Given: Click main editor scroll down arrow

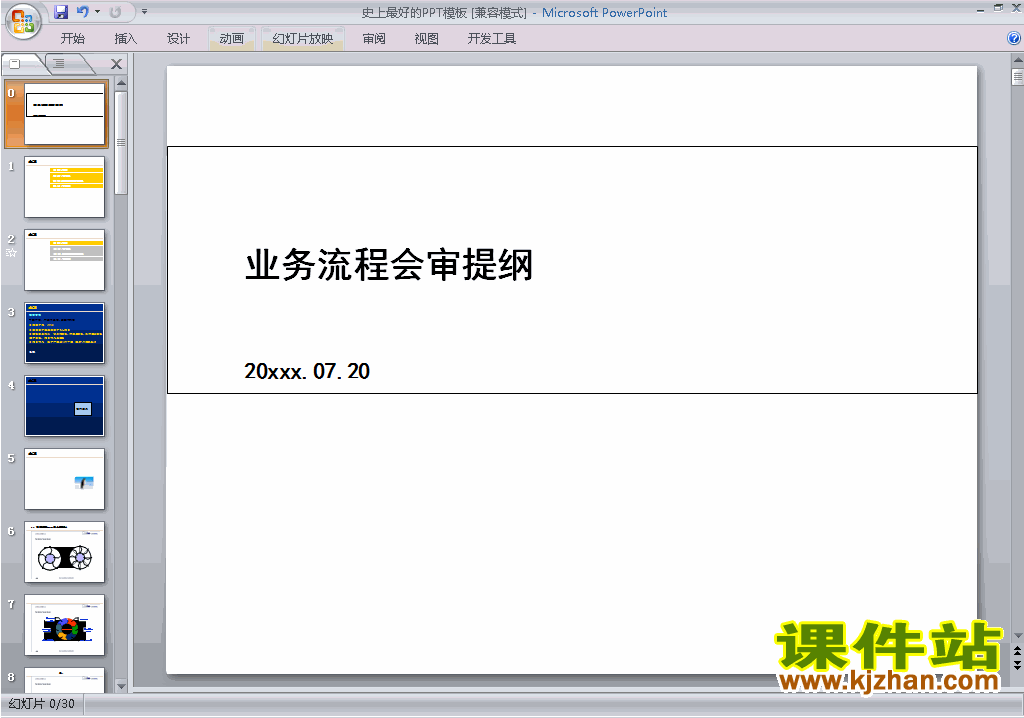Looking at the screenshot, I should click(x=1017, y=636).
